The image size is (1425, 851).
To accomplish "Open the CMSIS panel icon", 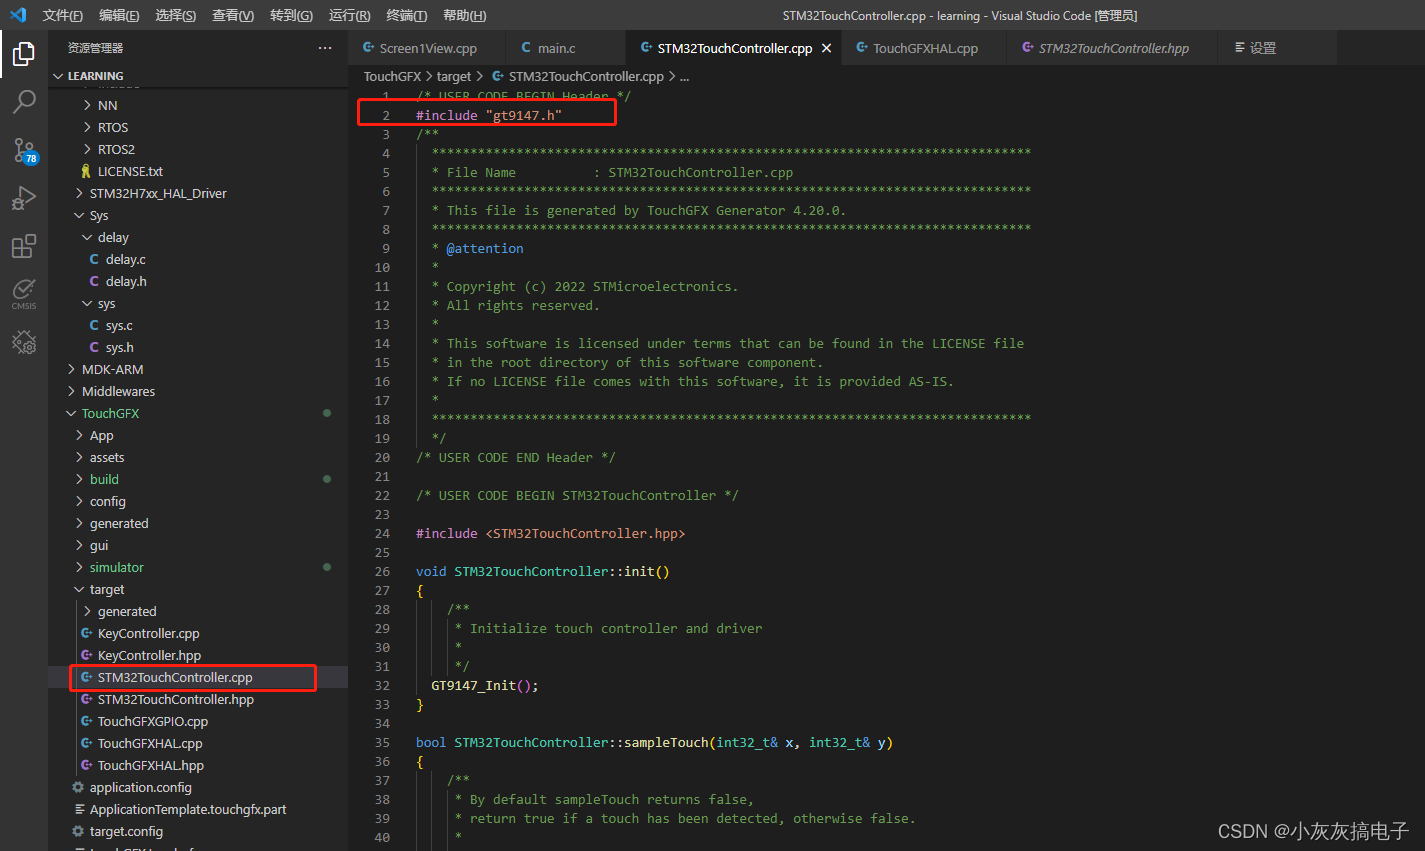I will pyautogui.click(x=24, y=294).
